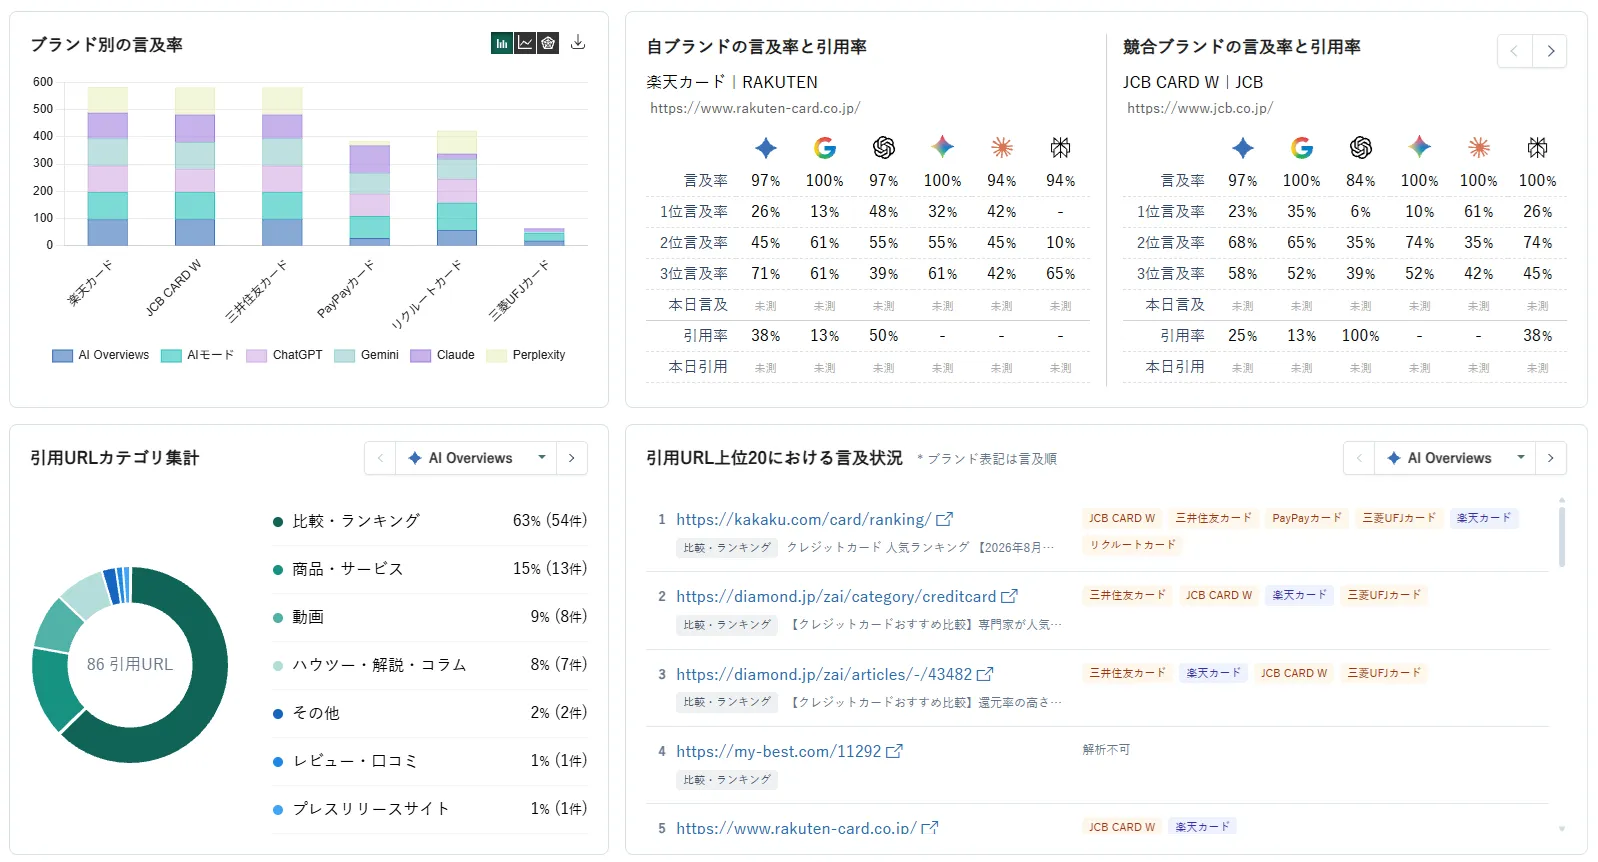Open the my-best.com/11292 link
Viewport: 1598px width, 862px height.
click(779, 751)
